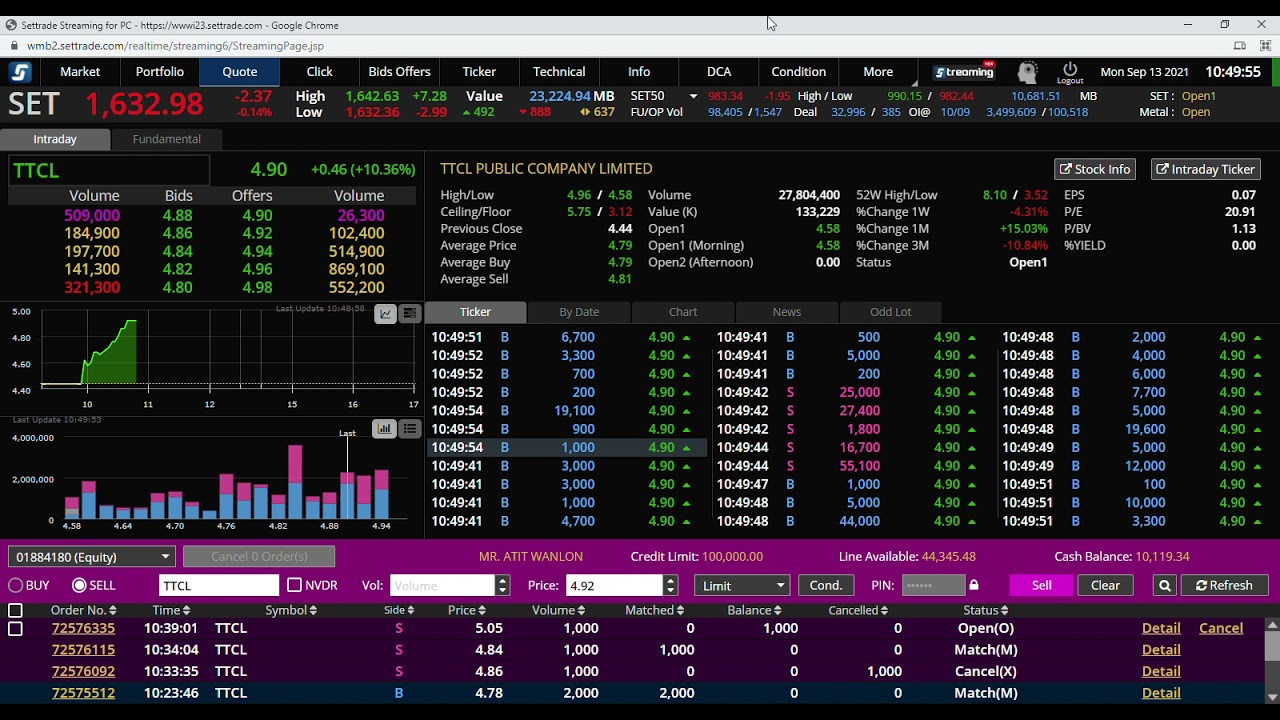Click the Logout power icon
Screen dimensions: 1280x720
pos(1070,72)
